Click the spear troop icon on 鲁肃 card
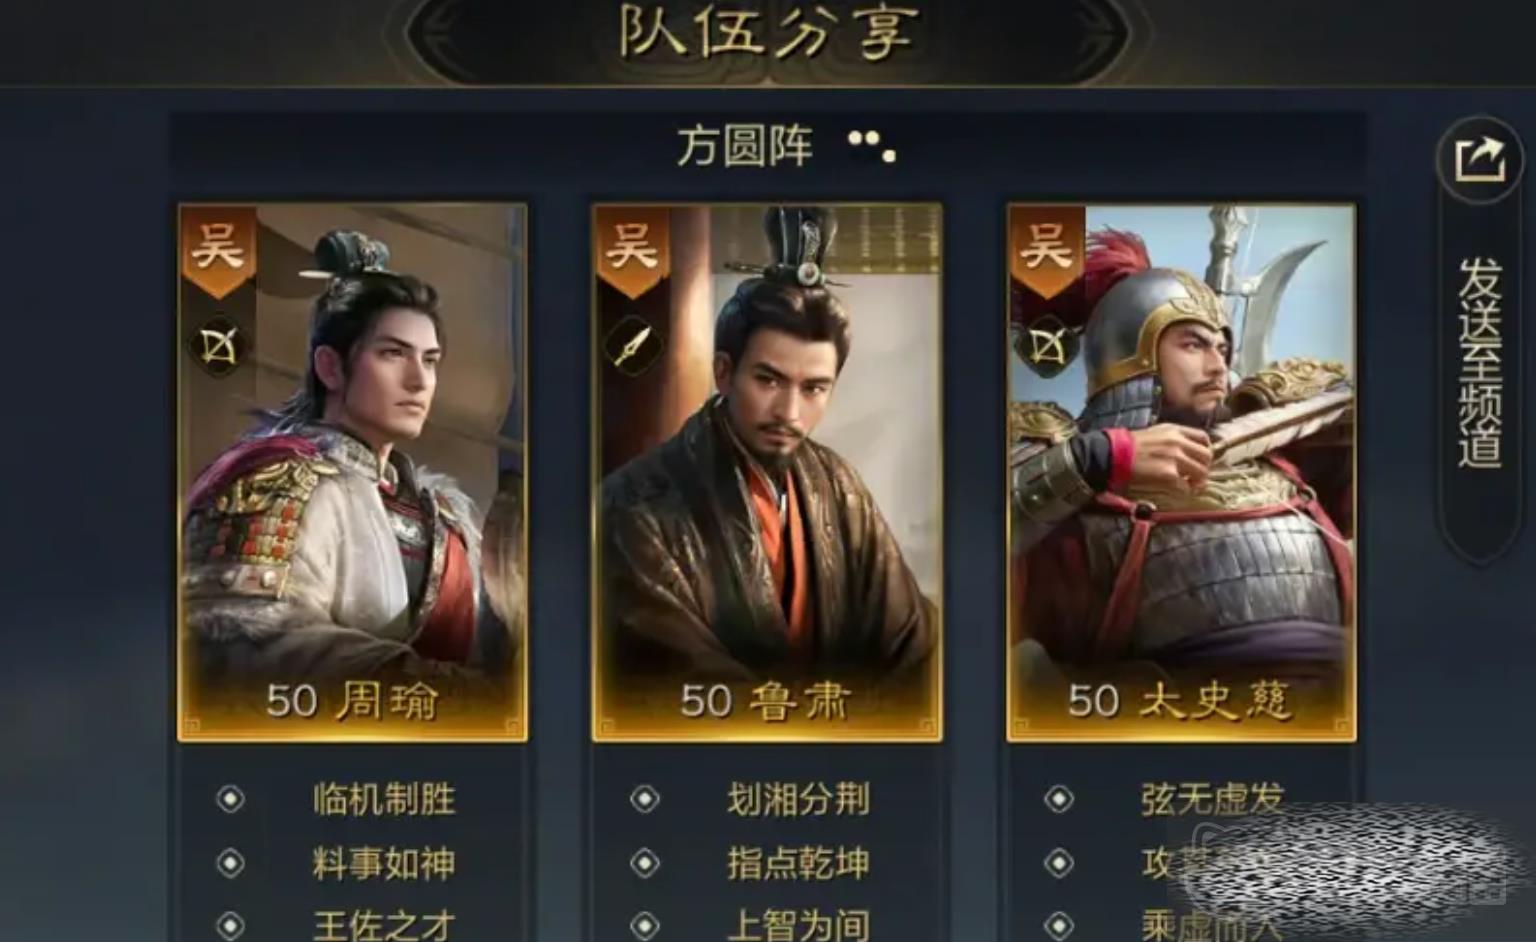This screenshot has width=1536, height=942. point(632,346)
